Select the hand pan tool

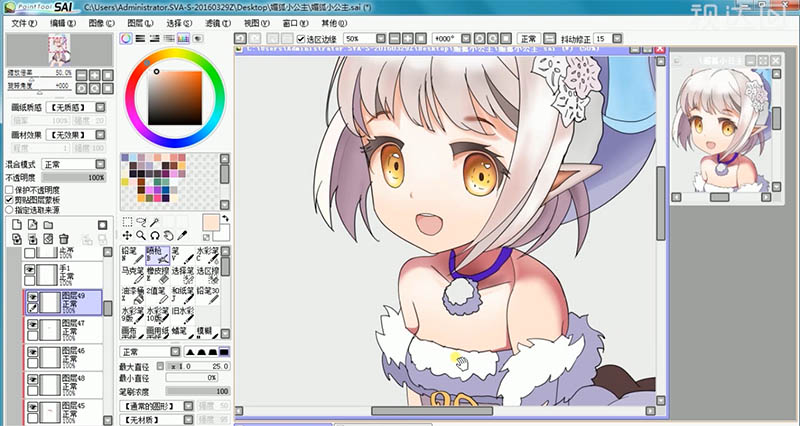168,236
